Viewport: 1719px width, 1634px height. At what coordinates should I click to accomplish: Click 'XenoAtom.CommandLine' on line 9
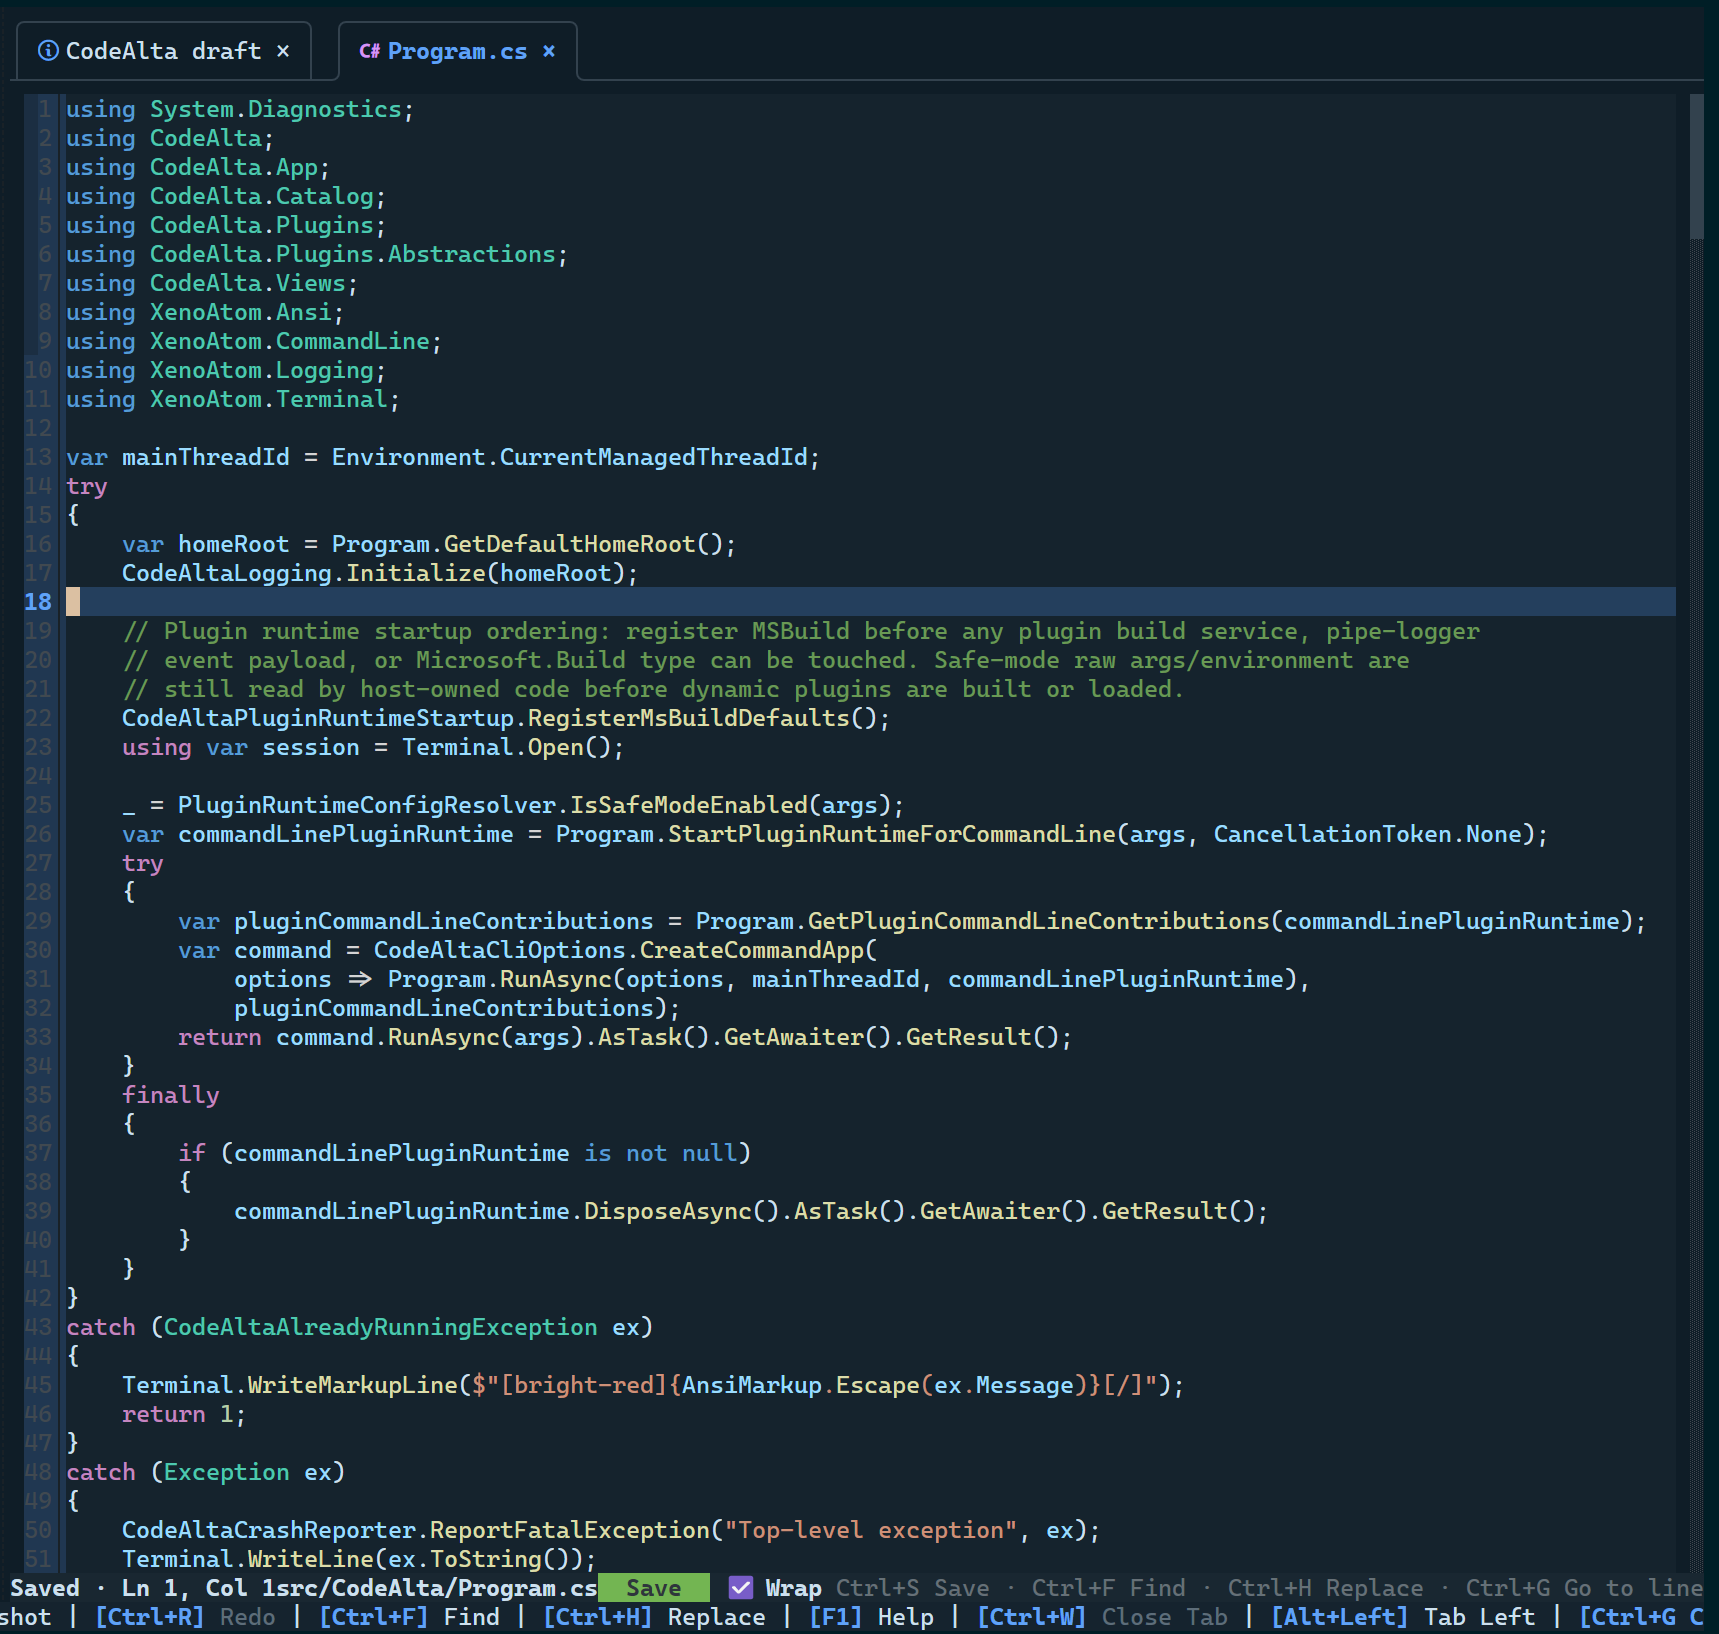tap(290, 341)
